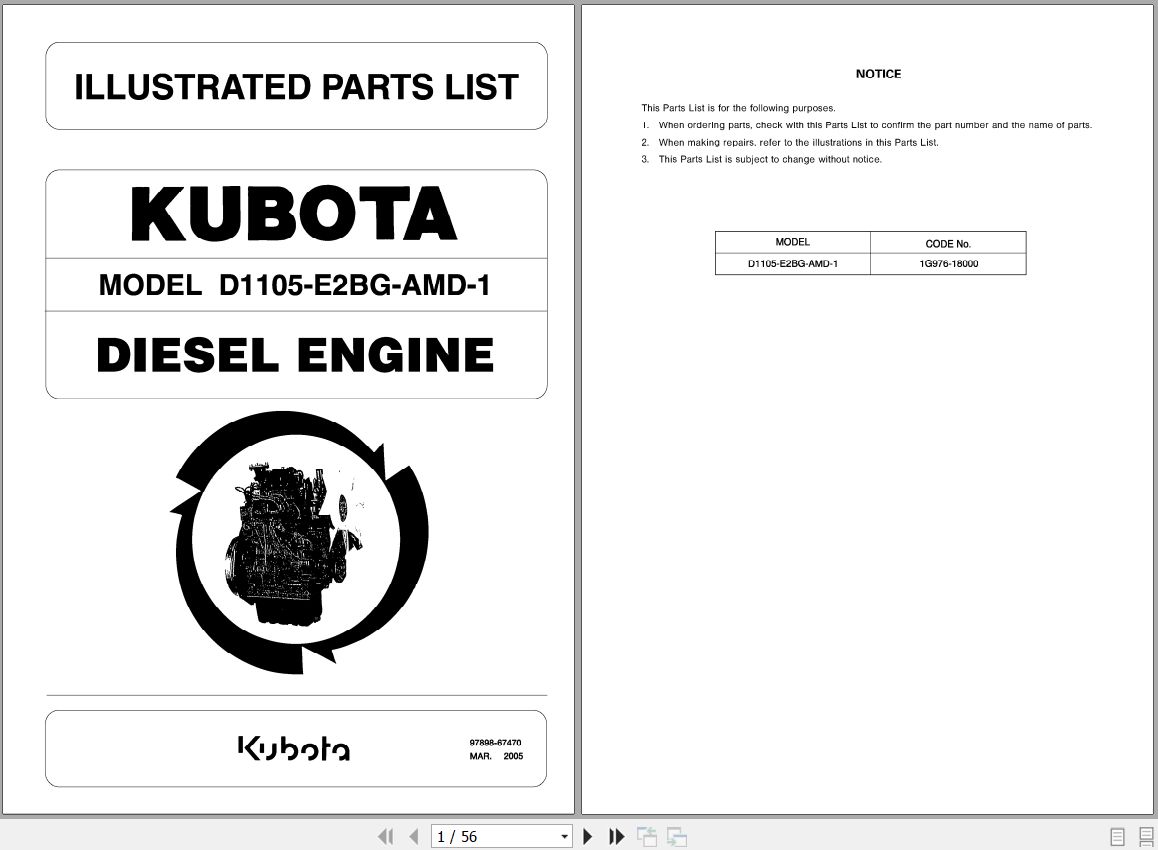Screen dimensions: 1158x850
Task: Click the table cell D1105-E2BG-AMD-1
Action: [x=792, y=264]
